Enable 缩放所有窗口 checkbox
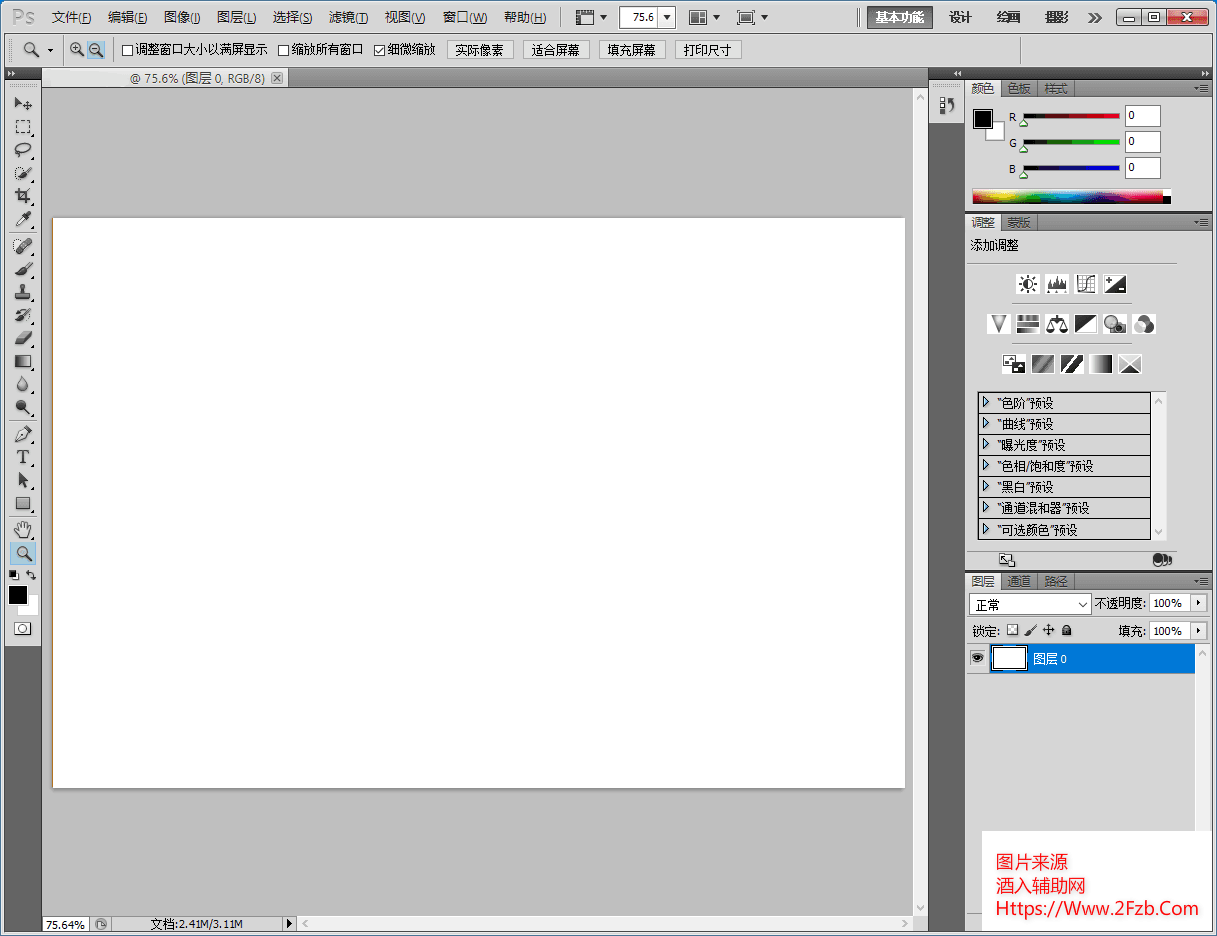Image resolution: width=1217 pixels, height=936 pixels. pos(283,50)
